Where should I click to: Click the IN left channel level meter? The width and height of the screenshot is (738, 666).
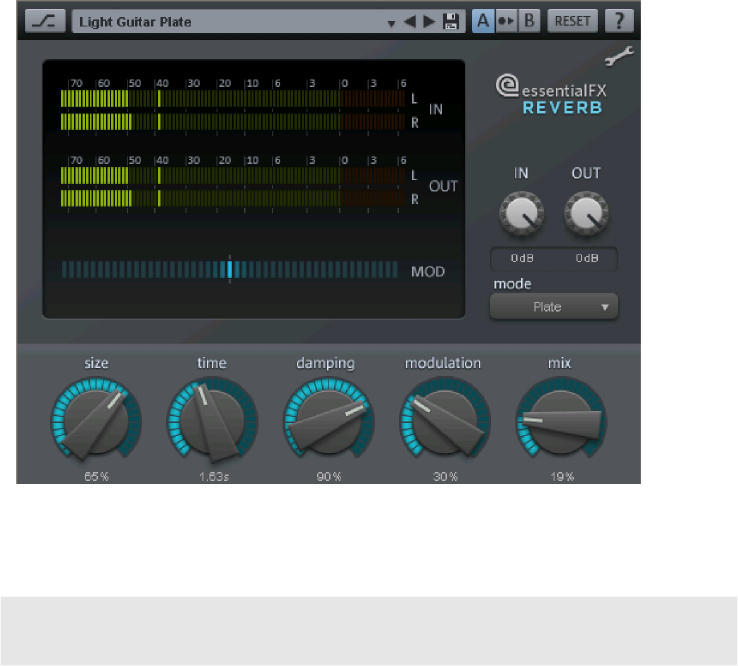pos(233,99)
